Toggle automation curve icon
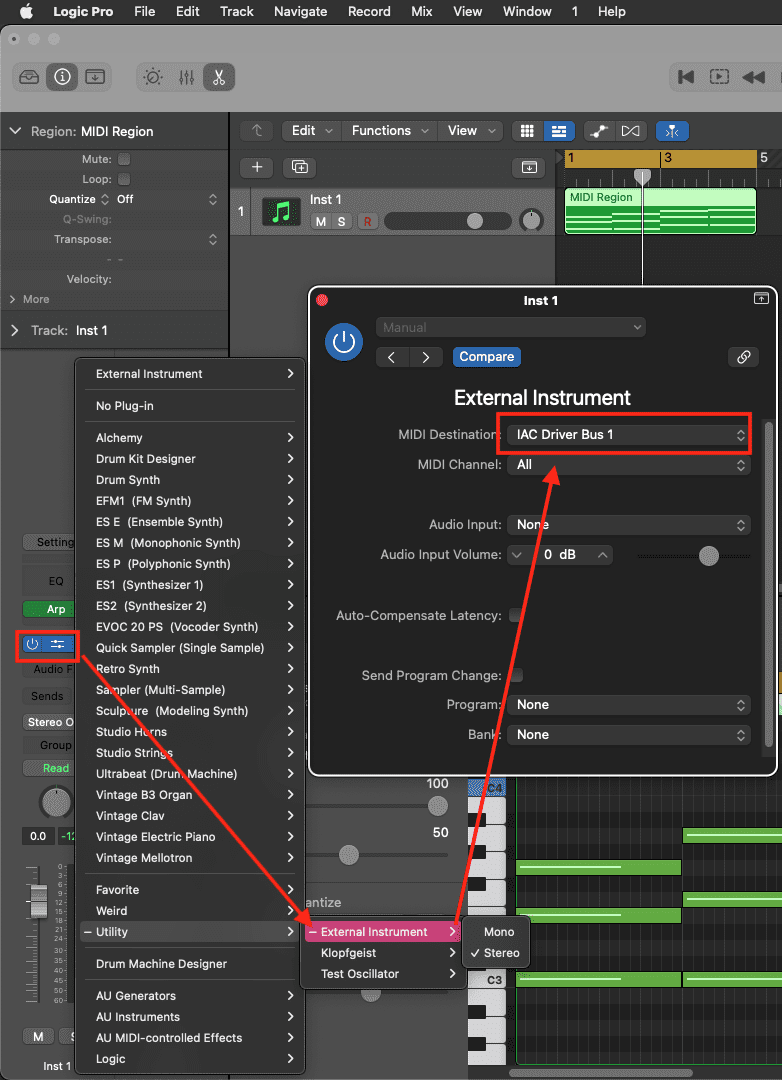 point(599,131)
